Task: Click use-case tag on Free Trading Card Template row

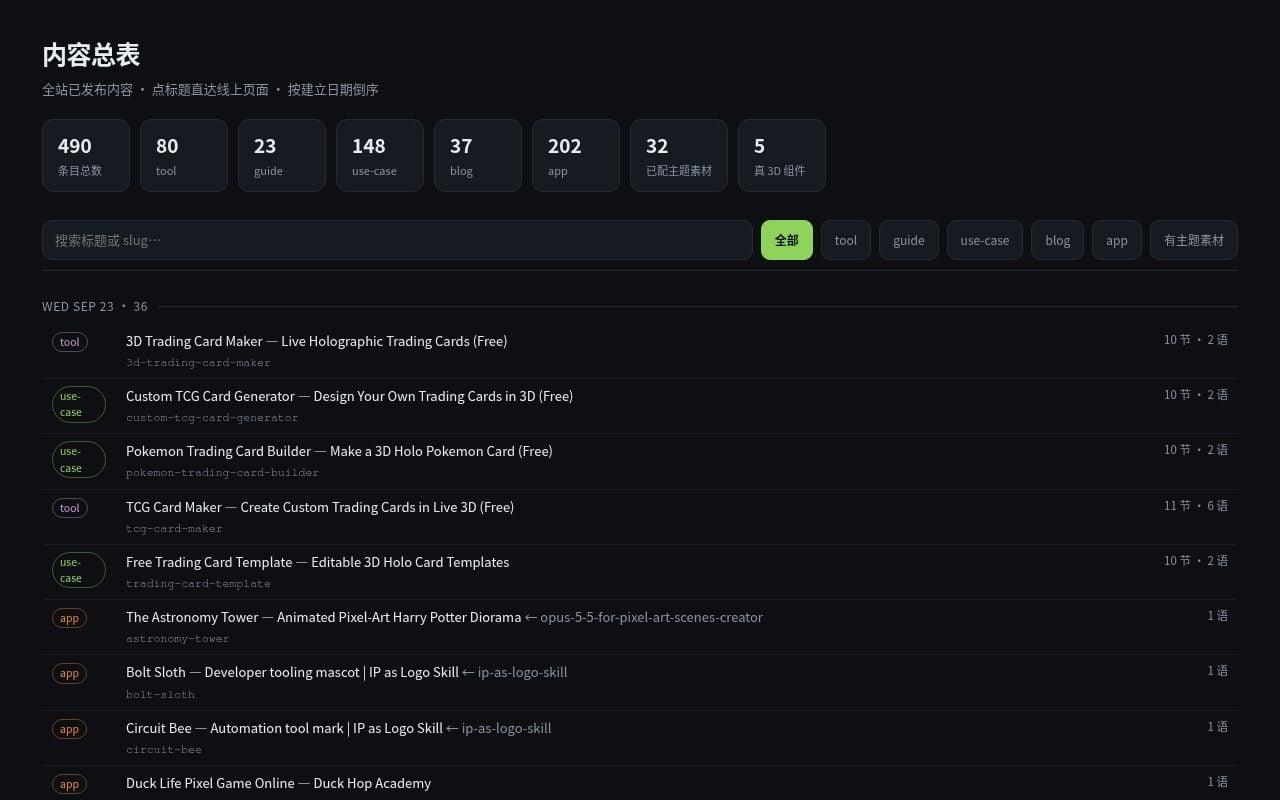Action: pos(79,570)
